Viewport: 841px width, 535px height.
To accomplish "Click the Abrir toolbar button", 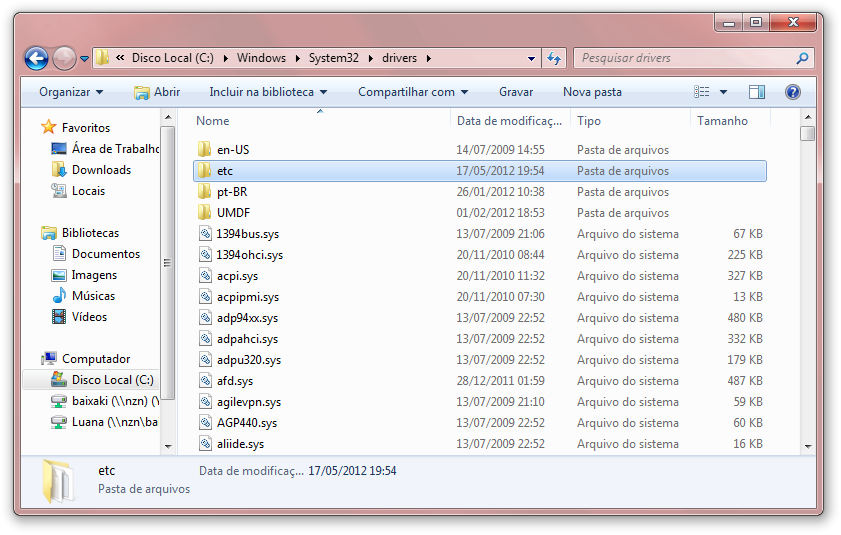I will click(157, 92).
